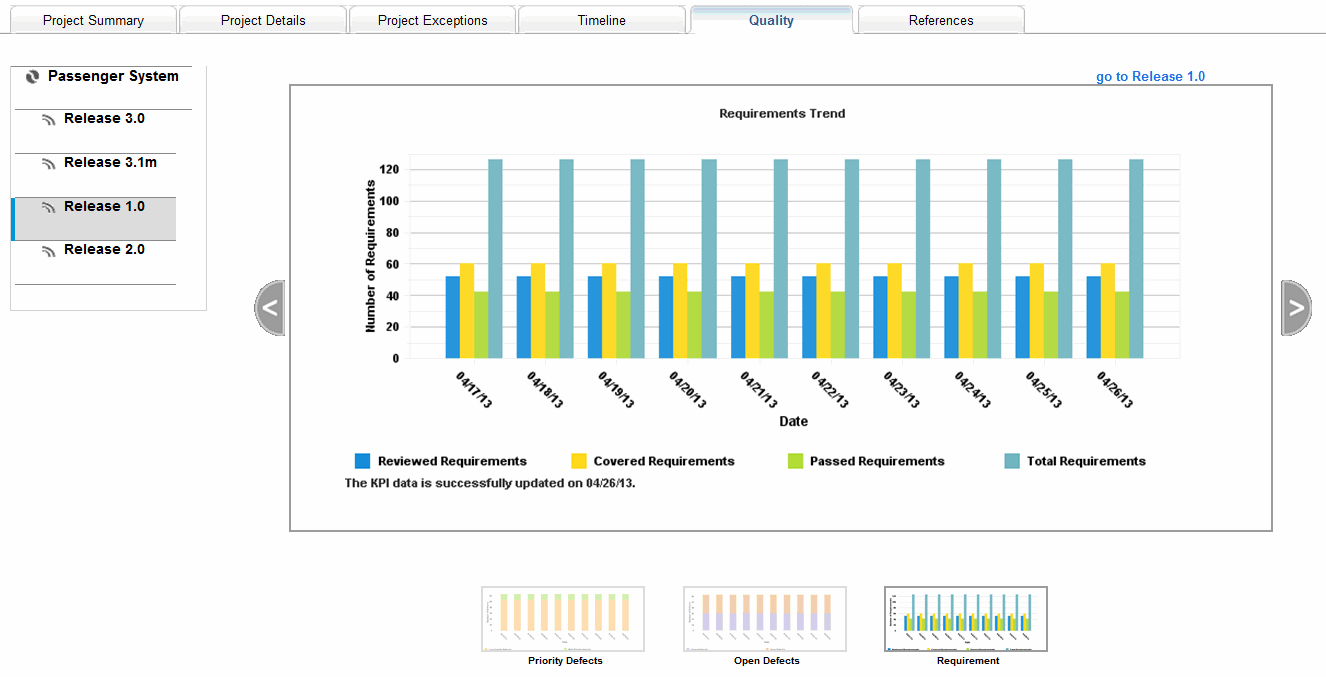Open the Project Summary tab
1326x677 pixels.
click(93, 20)
